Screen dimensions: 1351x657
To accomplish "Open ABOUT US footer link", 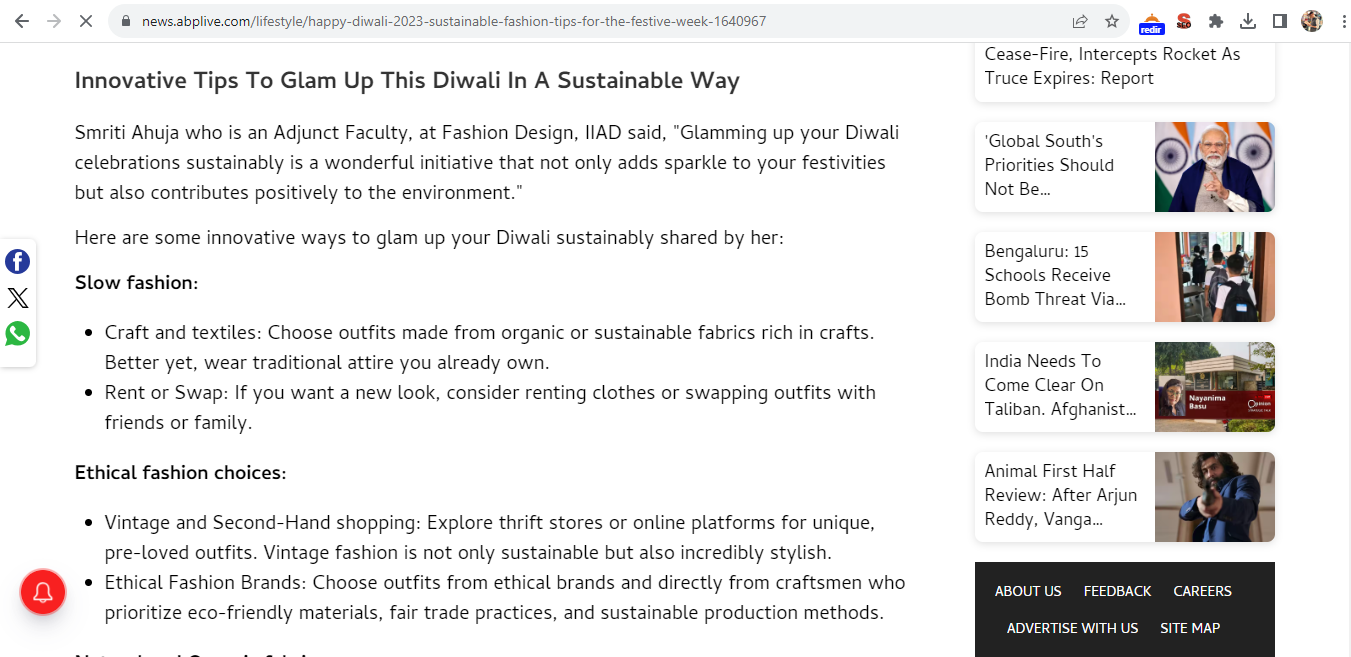I will click(x=1028, y=591).
